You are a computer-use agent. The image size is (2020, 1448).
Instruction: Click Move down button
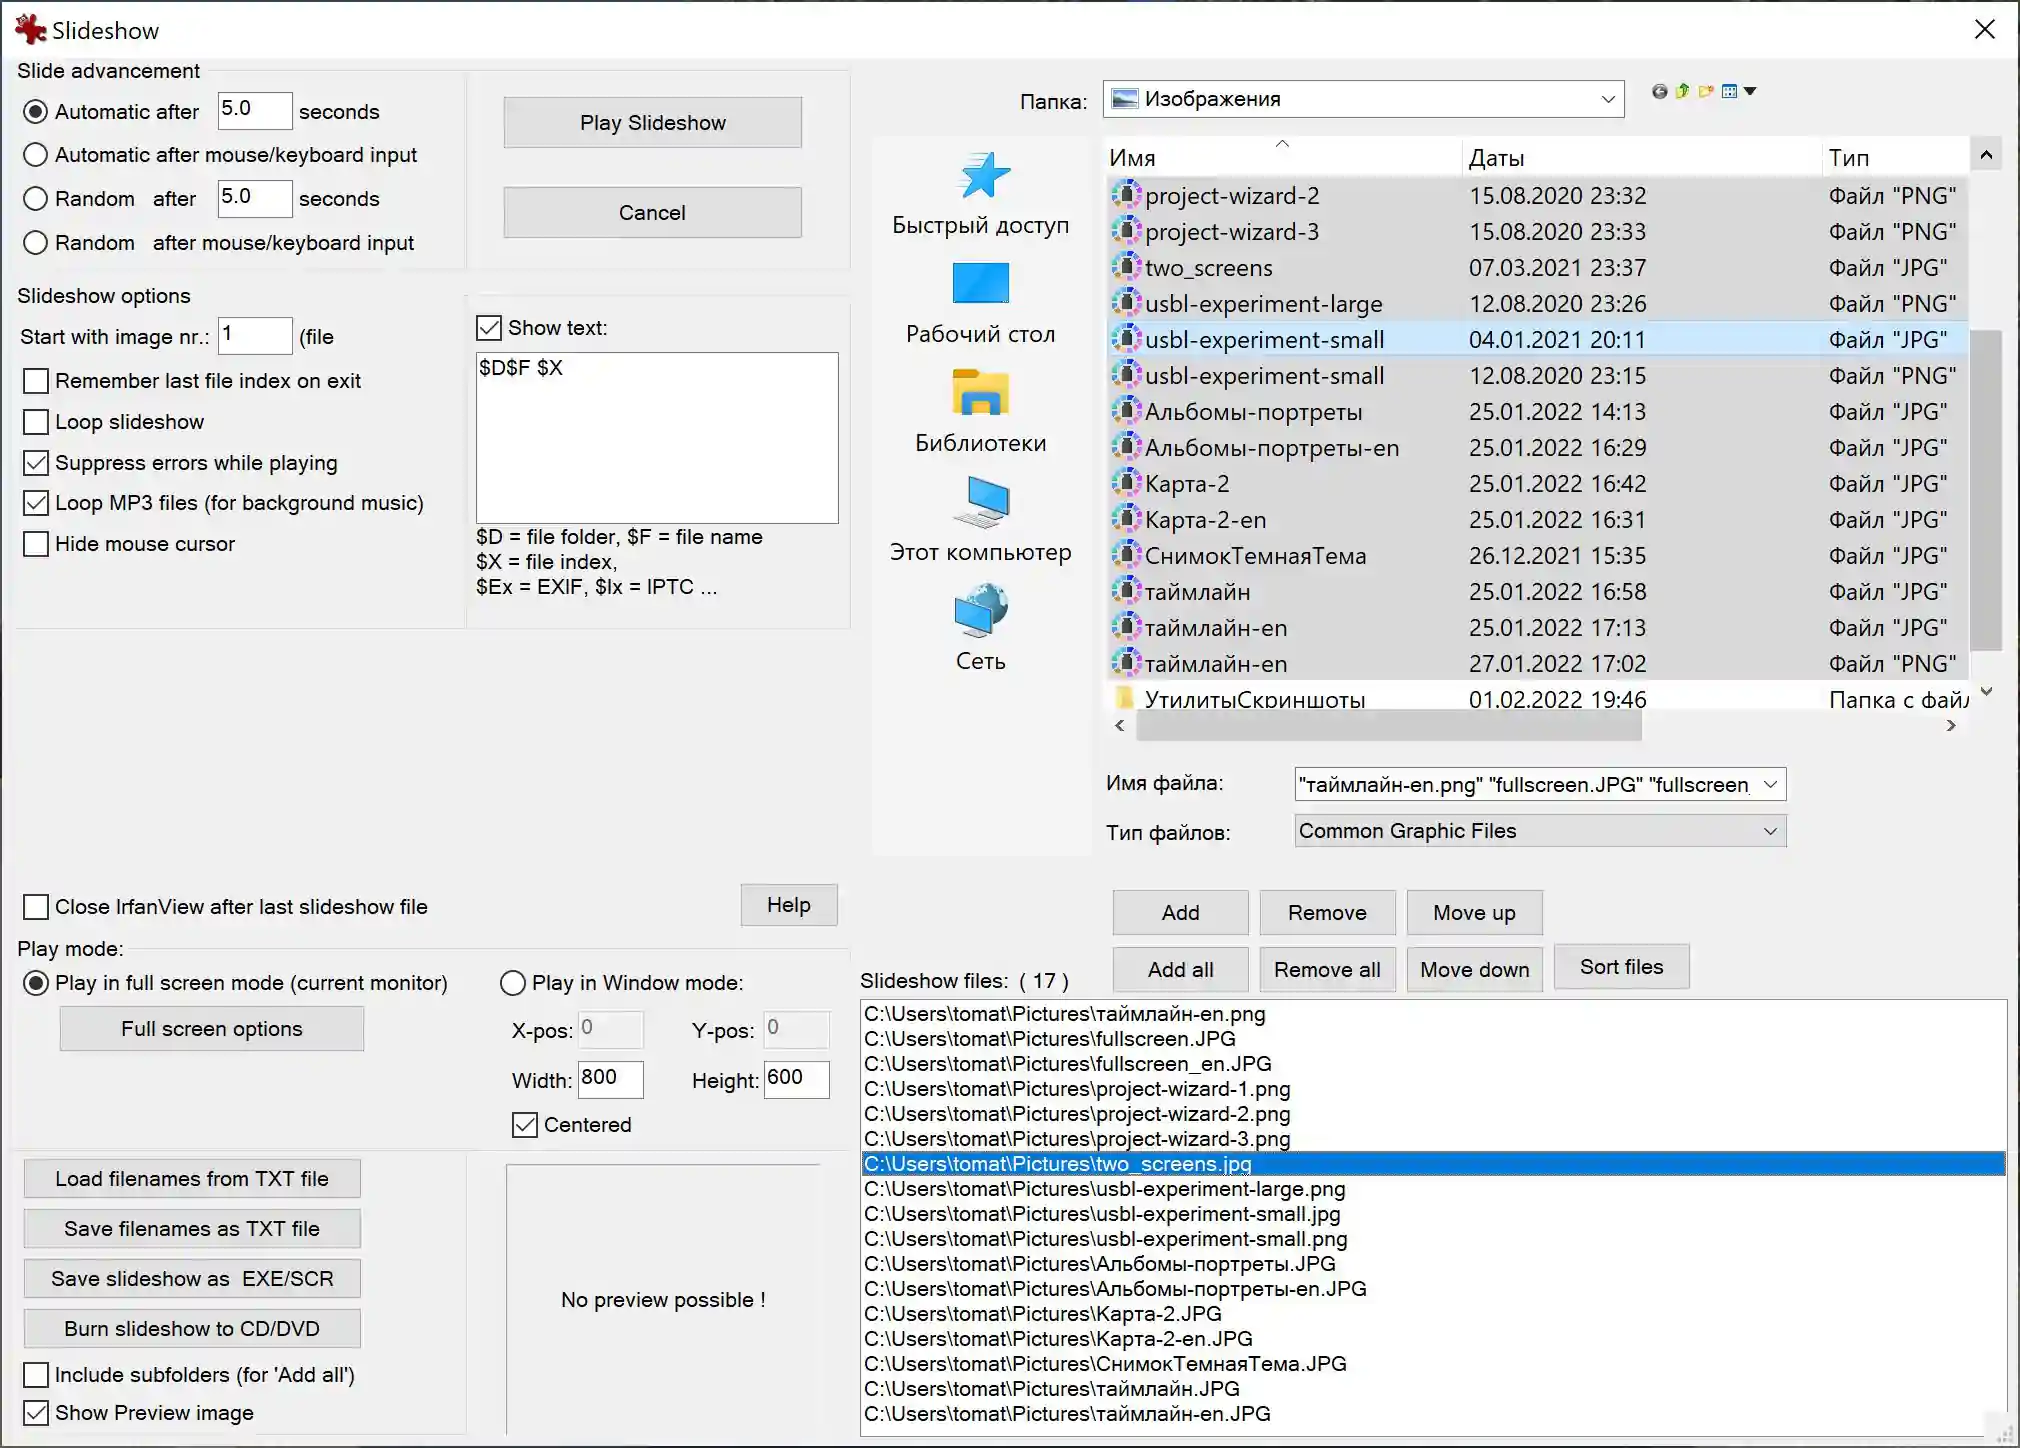tap(1475, 970)
